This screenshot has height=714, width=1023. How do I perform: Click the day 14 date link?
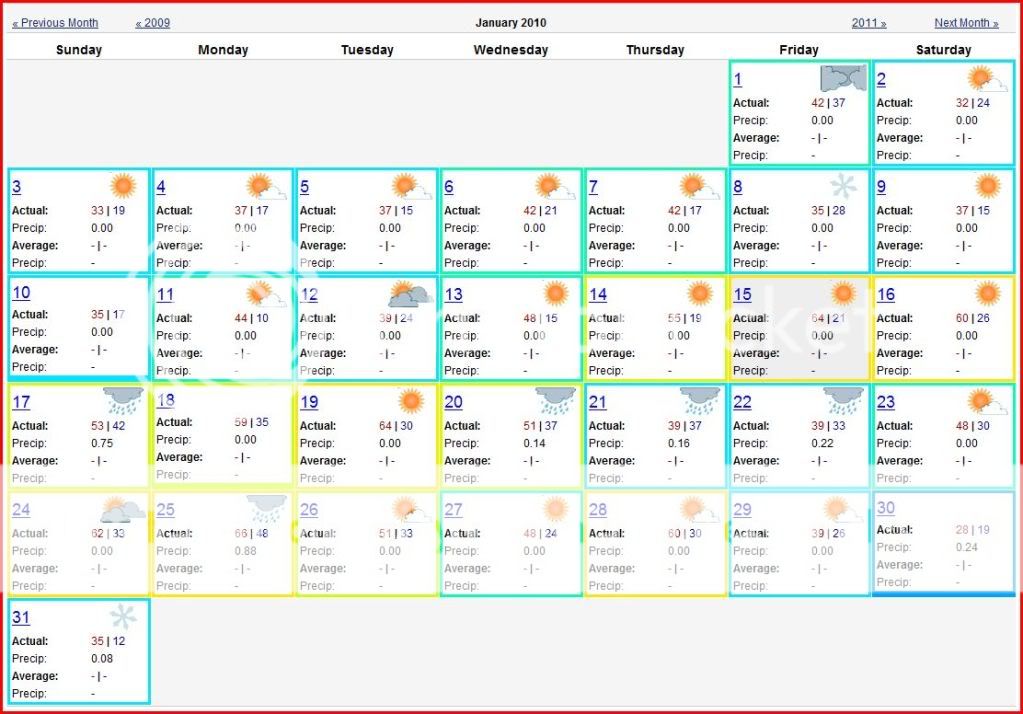[598, 295]
